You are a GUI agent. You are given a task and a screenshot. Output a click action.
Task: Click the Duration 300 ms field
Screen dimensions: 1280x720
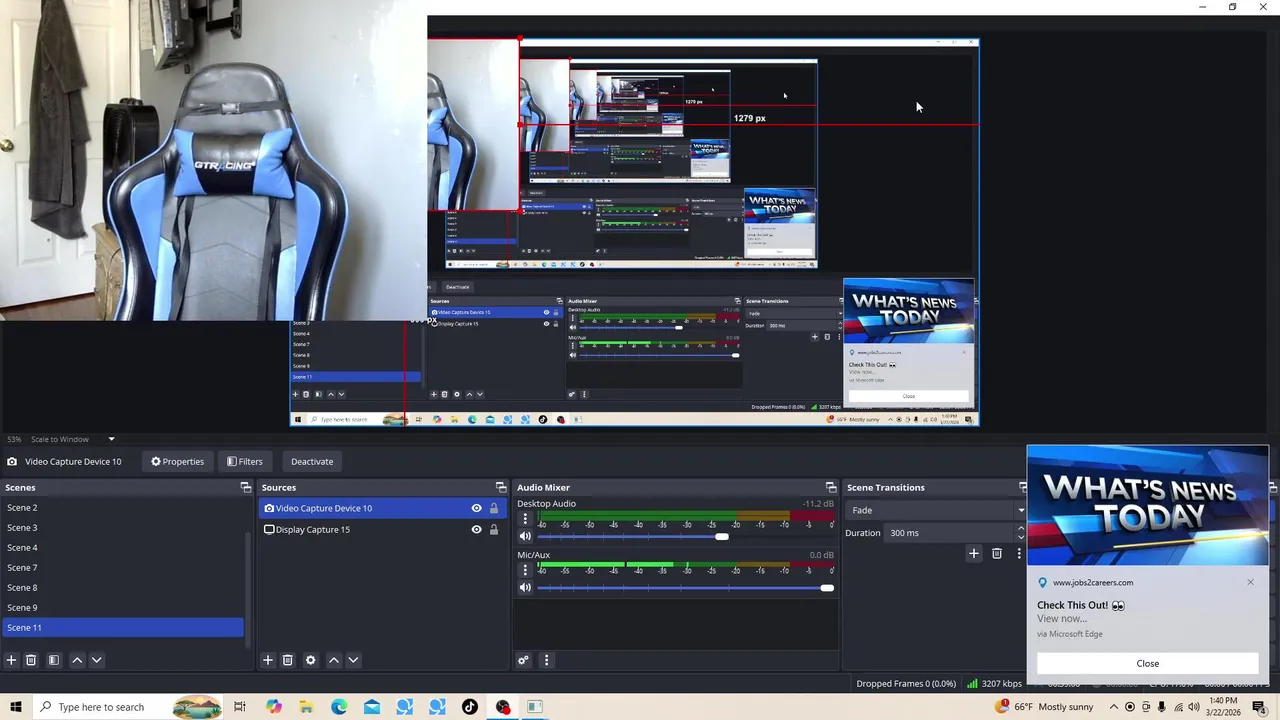coord(950,533)
